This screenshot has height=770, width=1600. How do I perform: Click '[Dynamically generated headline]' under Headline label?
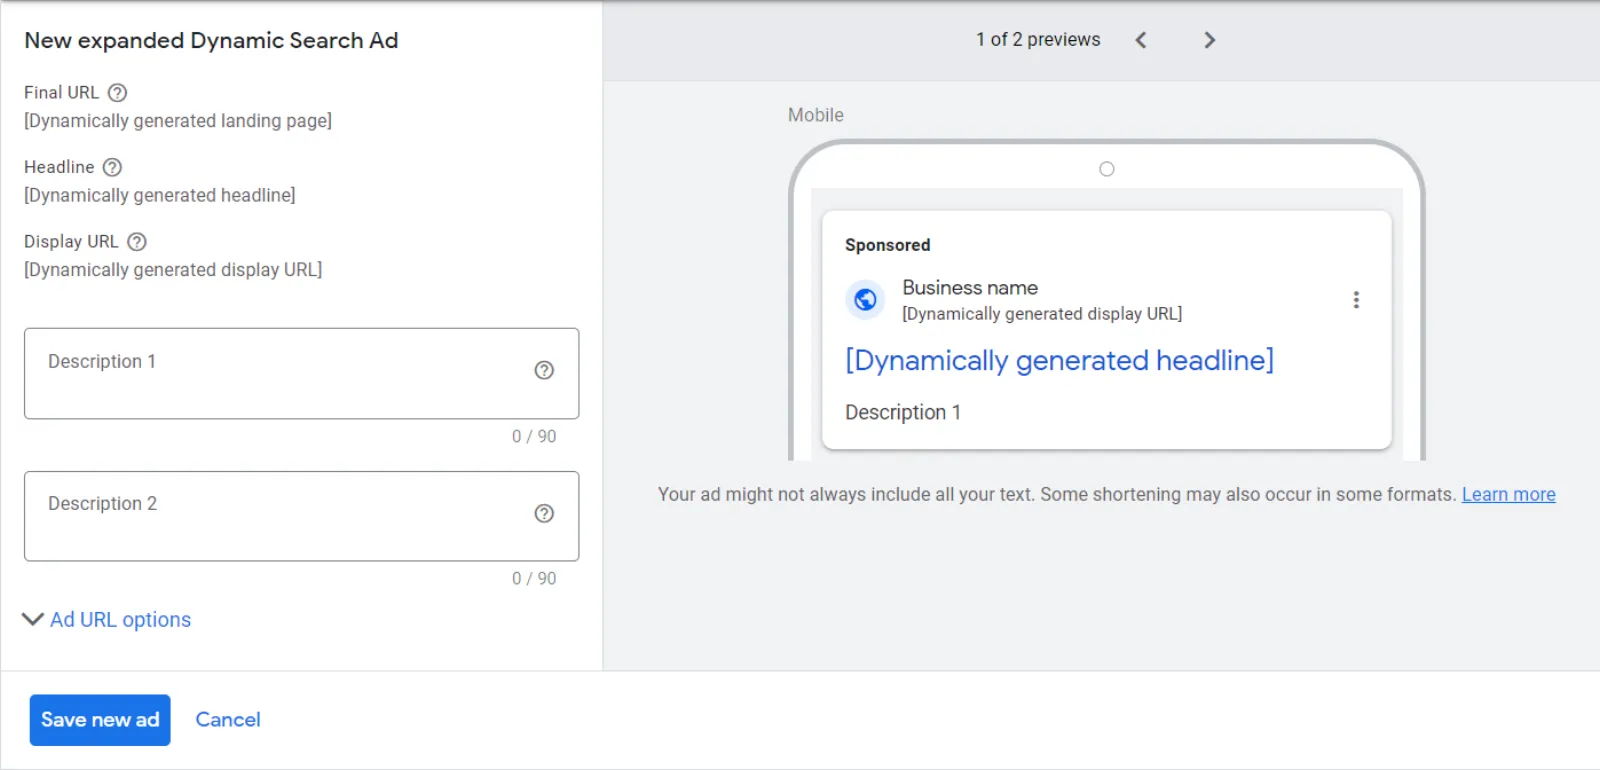(160, 195)
